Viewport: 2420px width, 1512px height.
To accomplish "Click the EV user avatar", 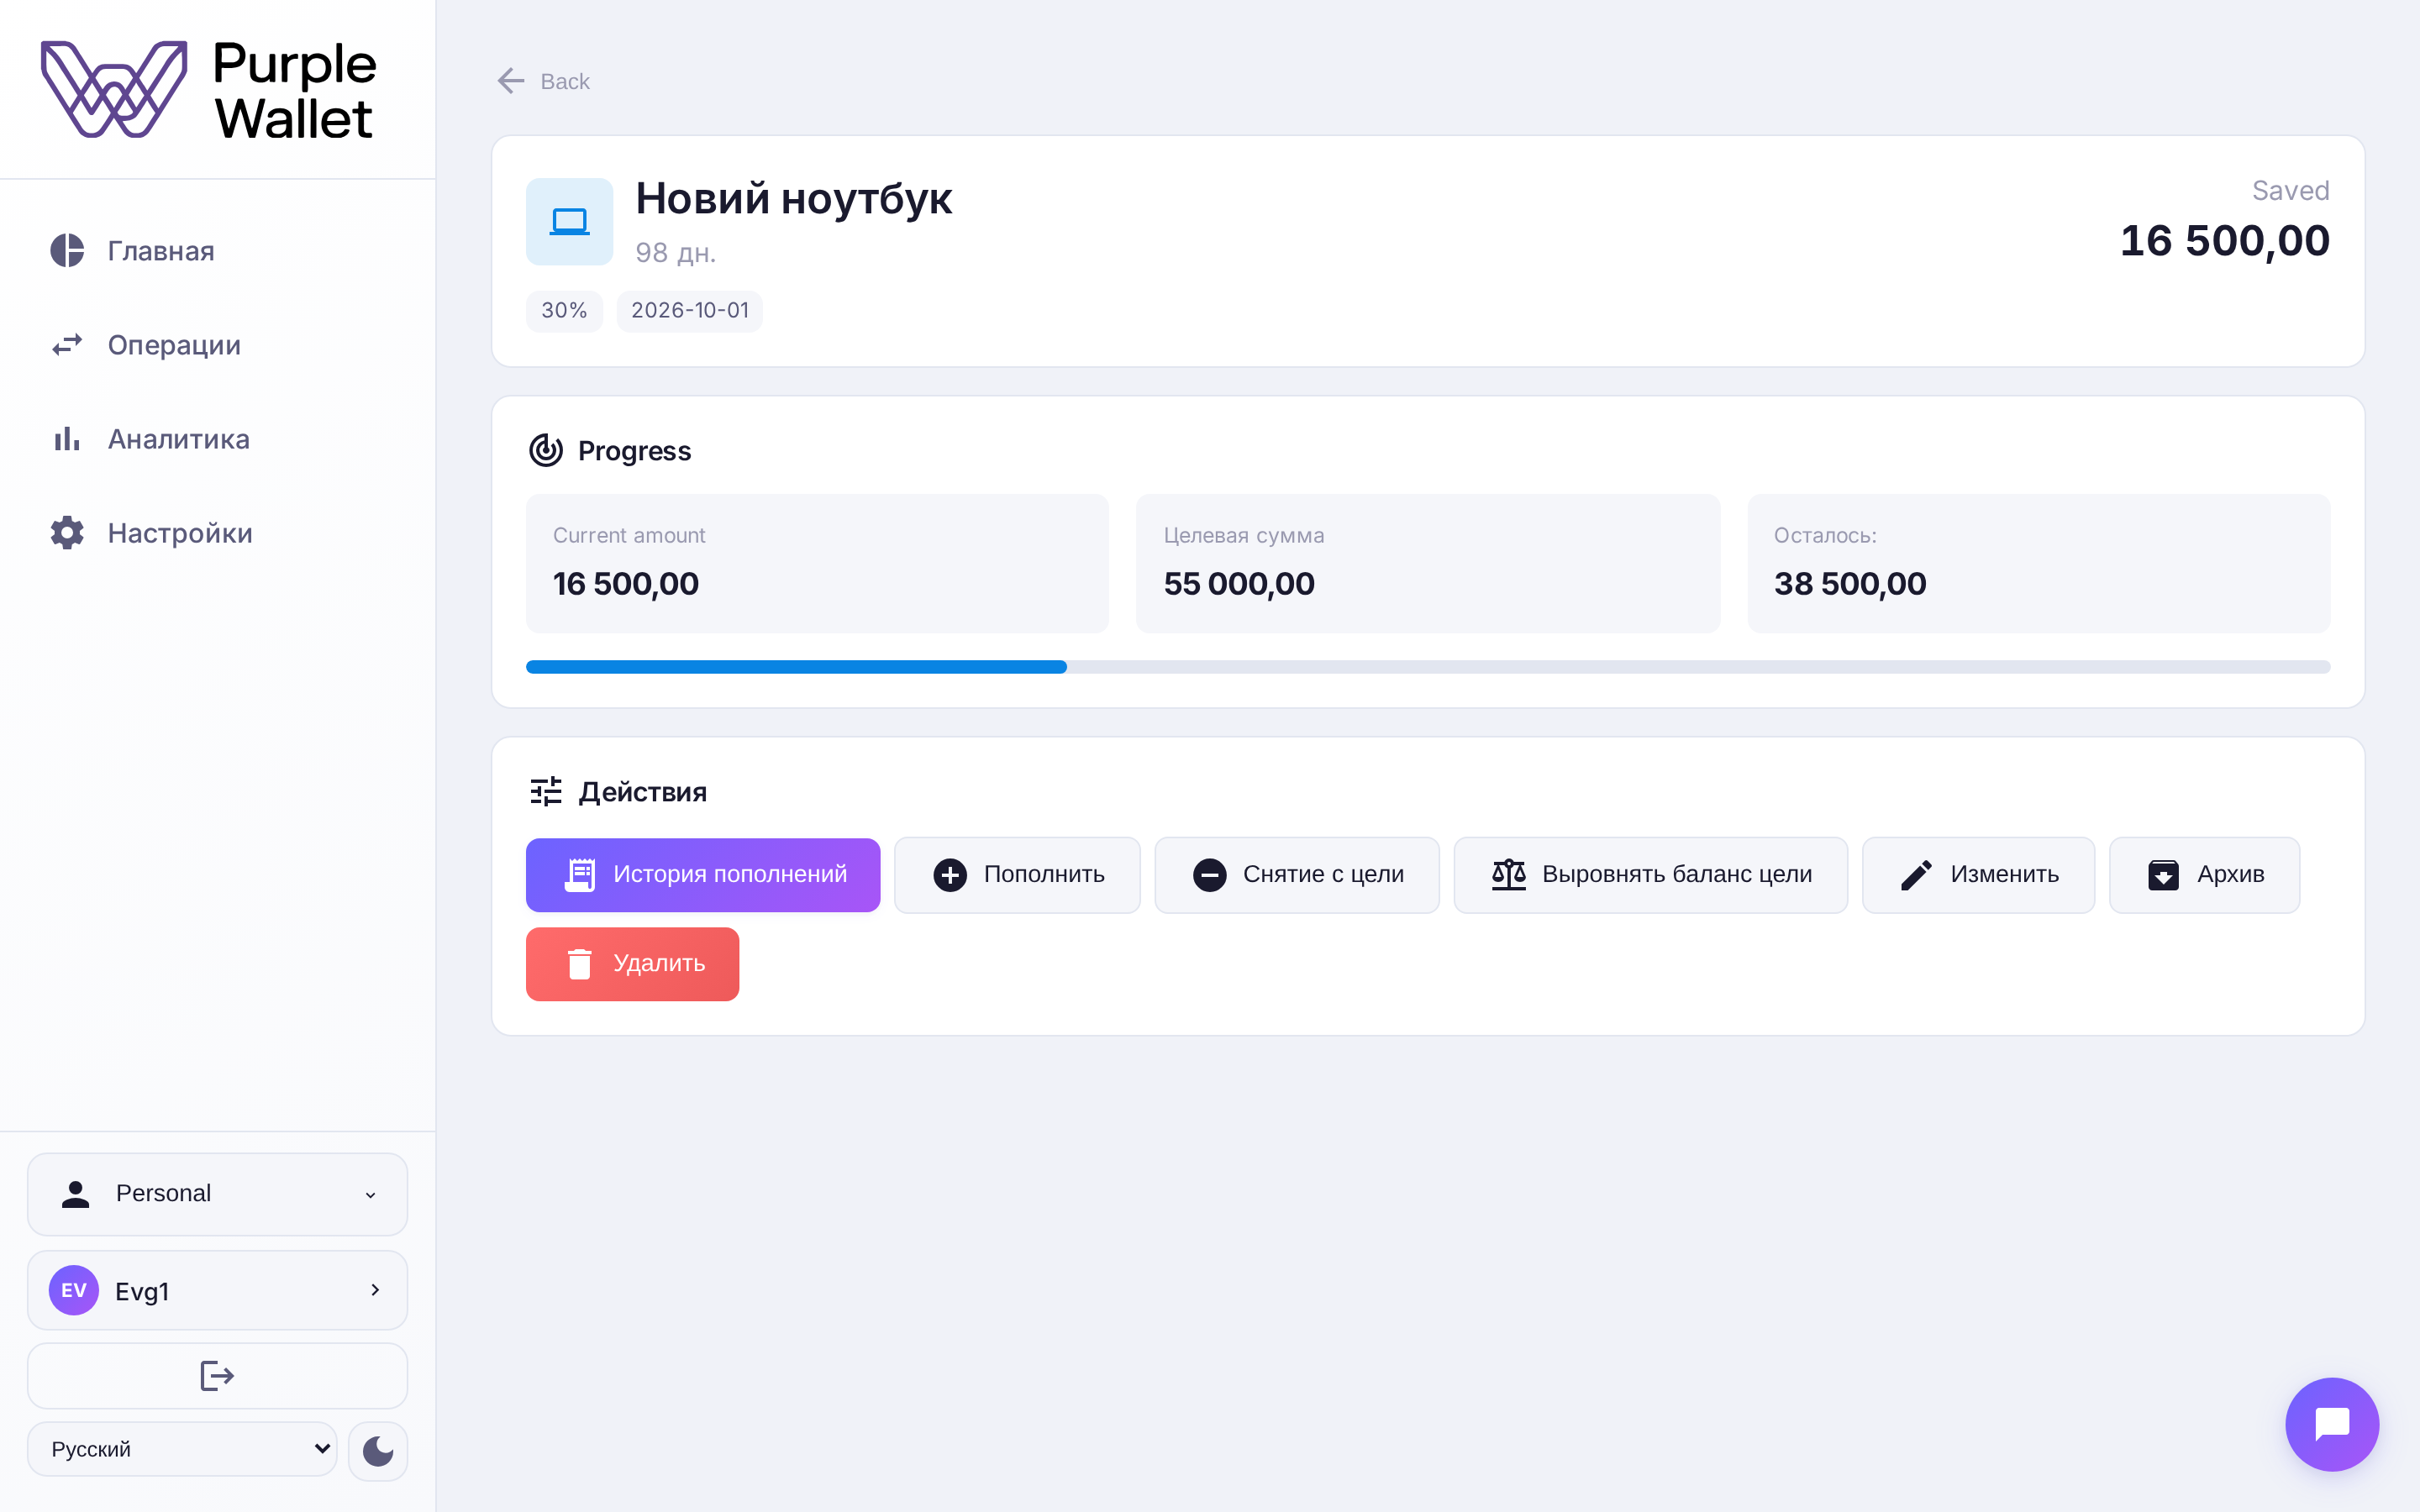I will click(x=74, y=1290).
